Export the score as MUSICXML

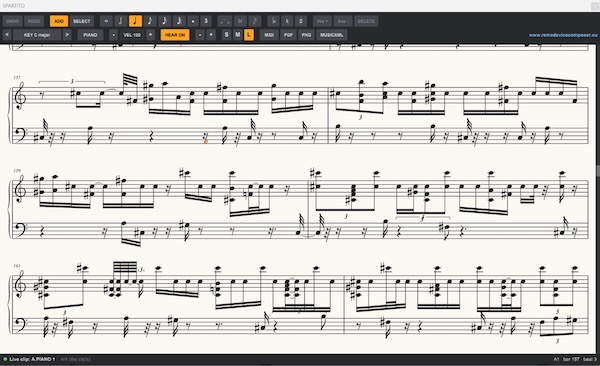(x=332, y=35)
